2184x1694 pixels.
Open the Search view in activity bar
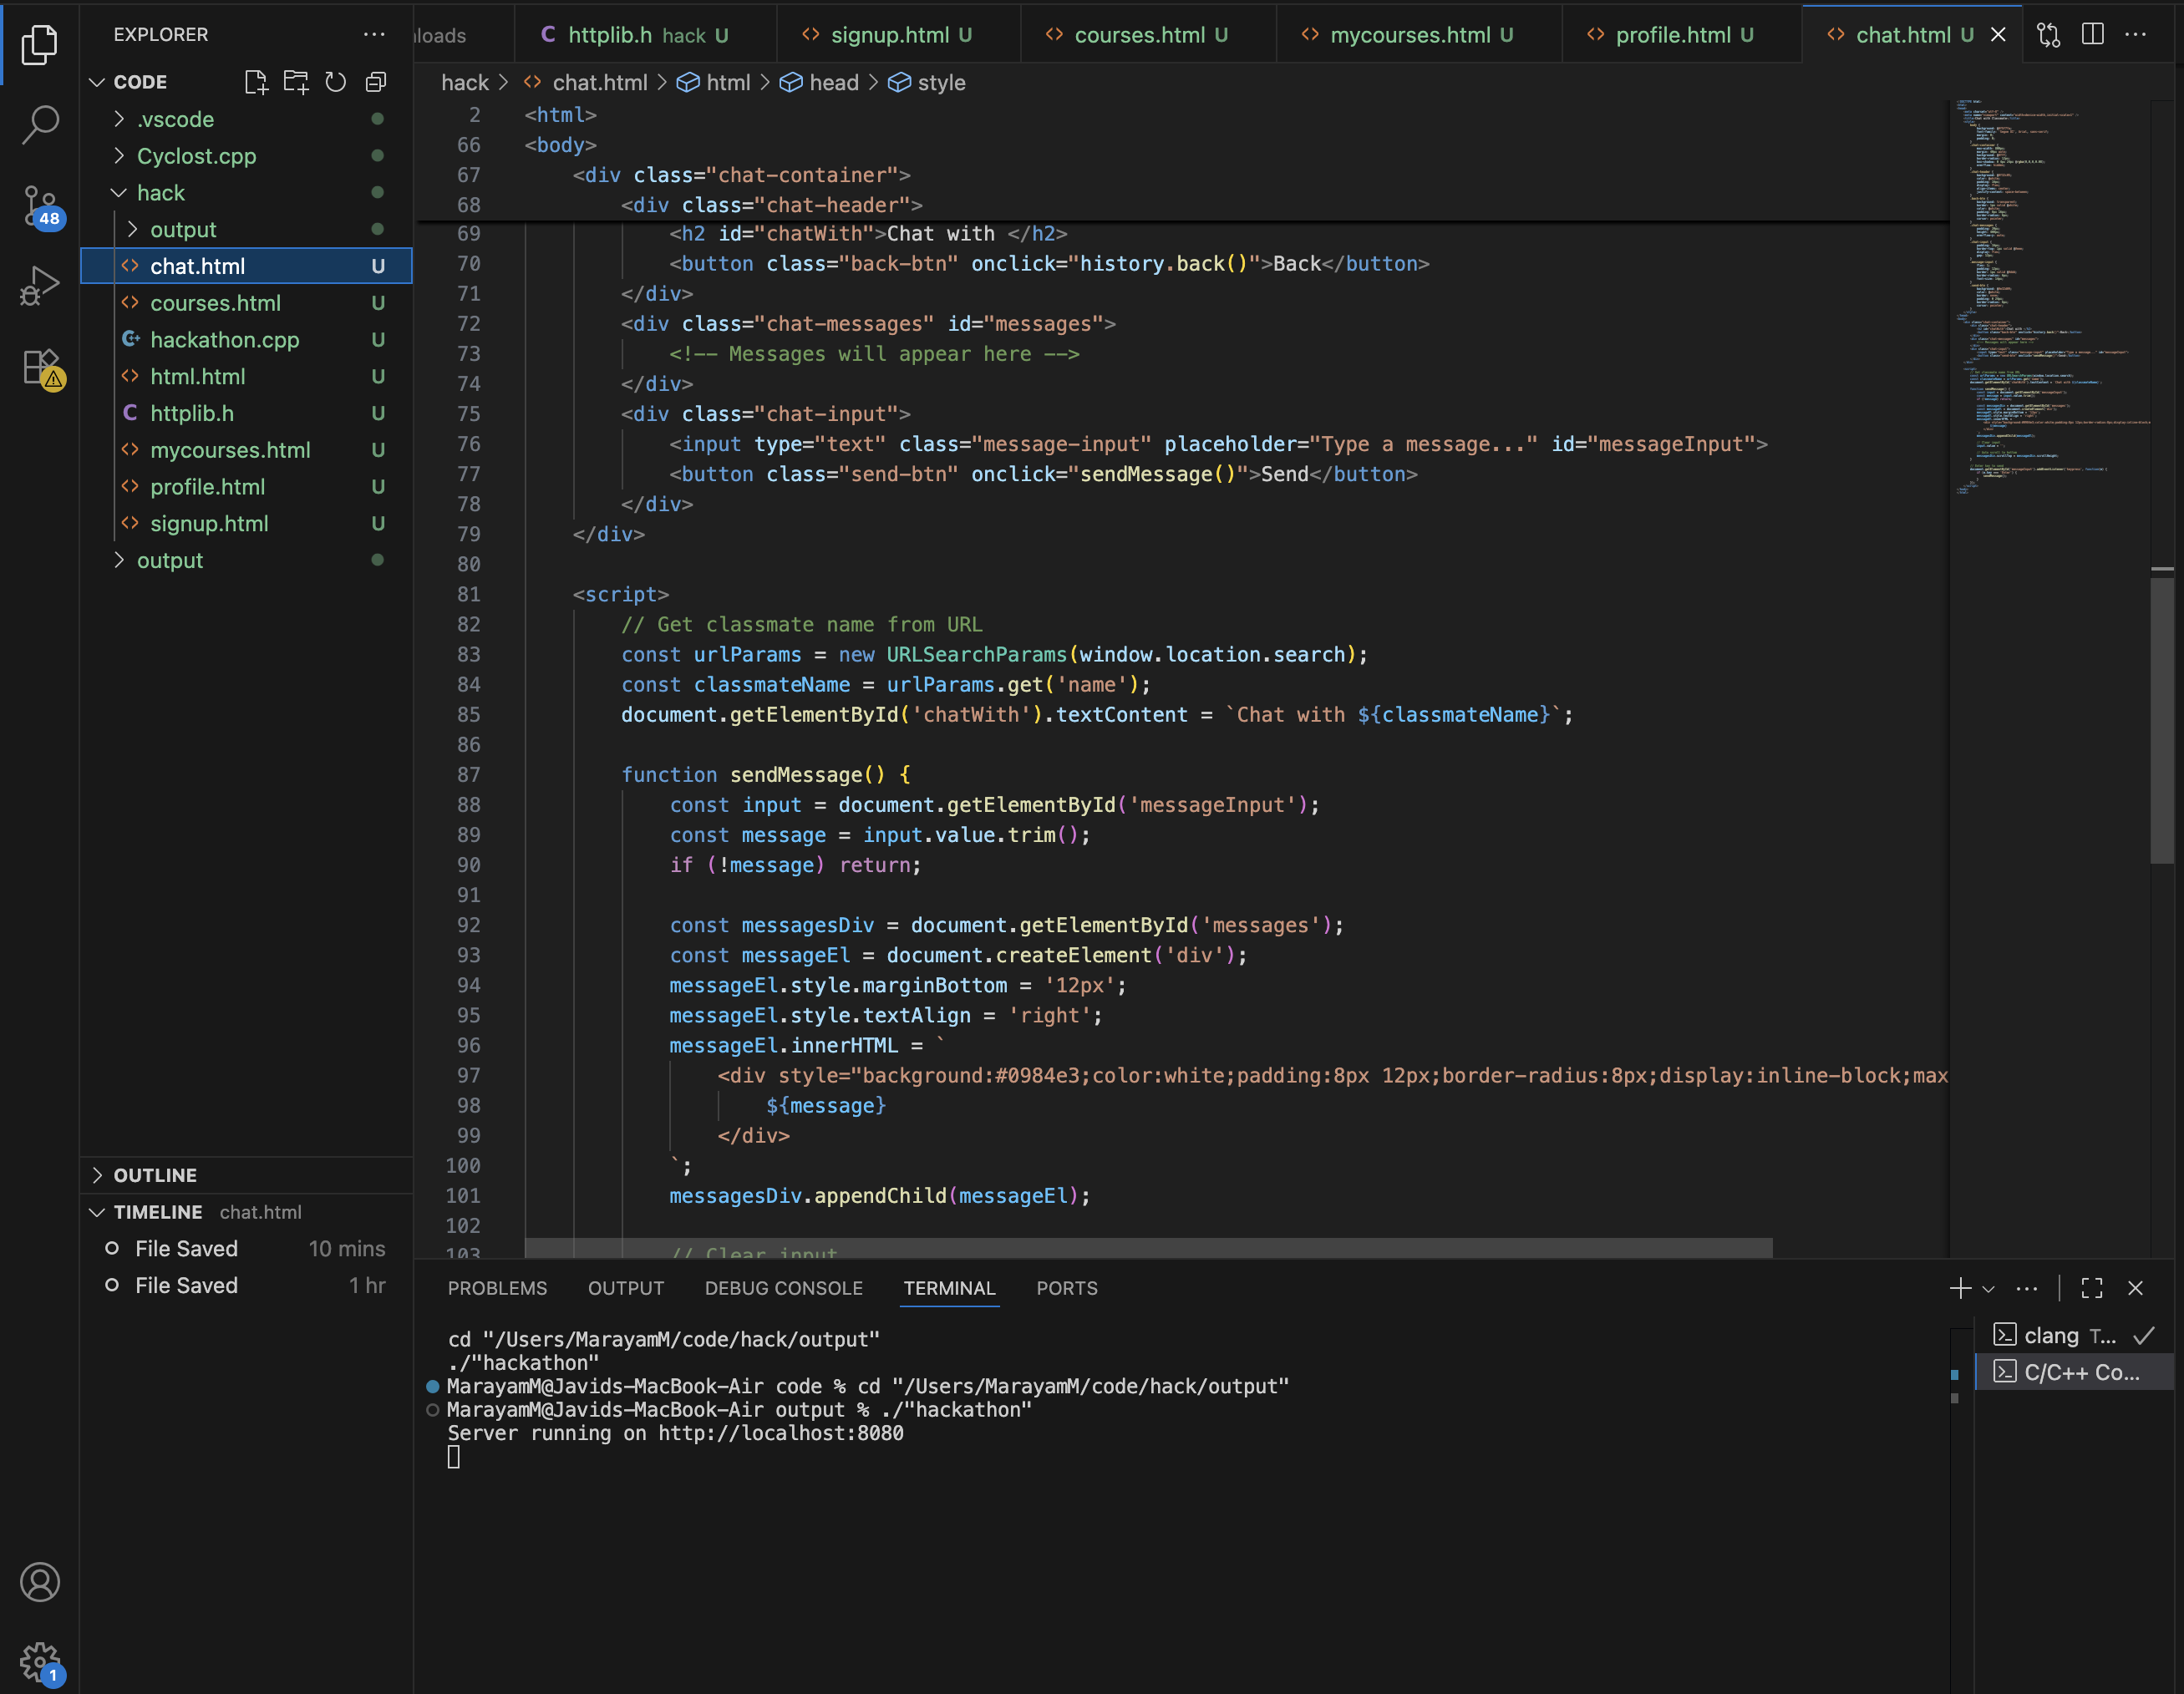pos(40,125)
